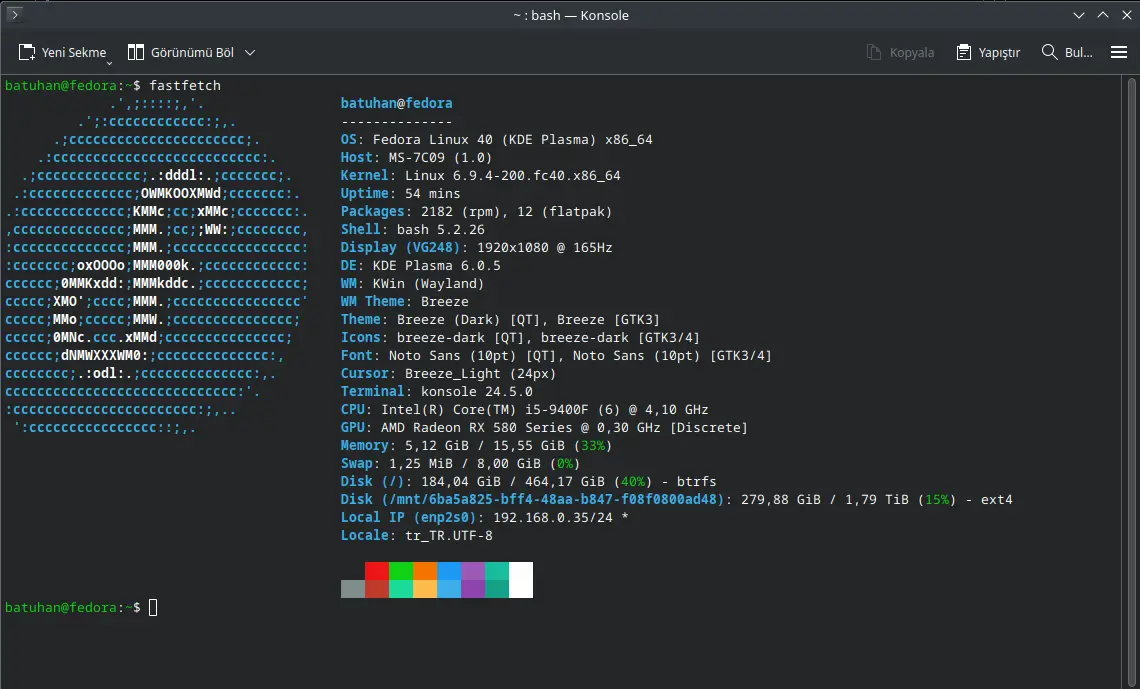Click the Swap usage line
This screenshot has height=689, width=1140.
[460, 464]
